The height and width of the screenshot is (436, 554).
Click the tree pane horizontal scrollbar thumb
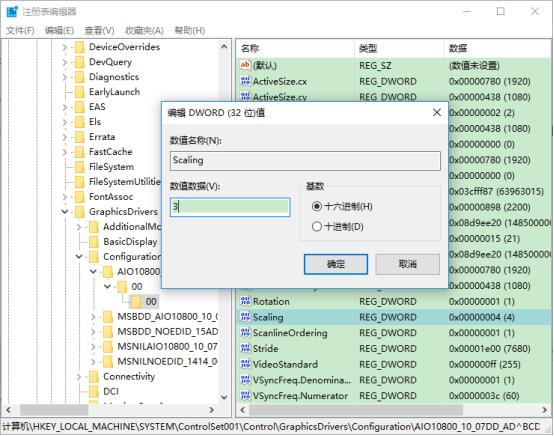pyautogui.click(x=54, y=410)
